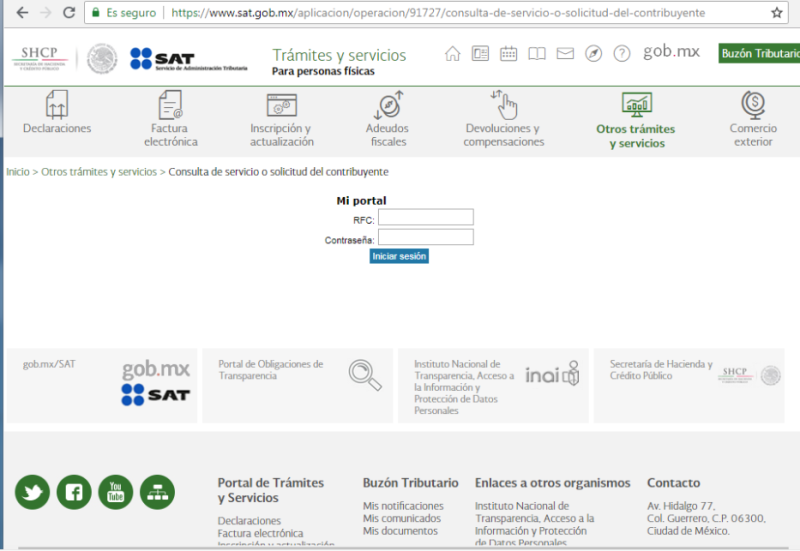Open the Adeudos fiscales menu
800x551 pixels.
[388, 119]
